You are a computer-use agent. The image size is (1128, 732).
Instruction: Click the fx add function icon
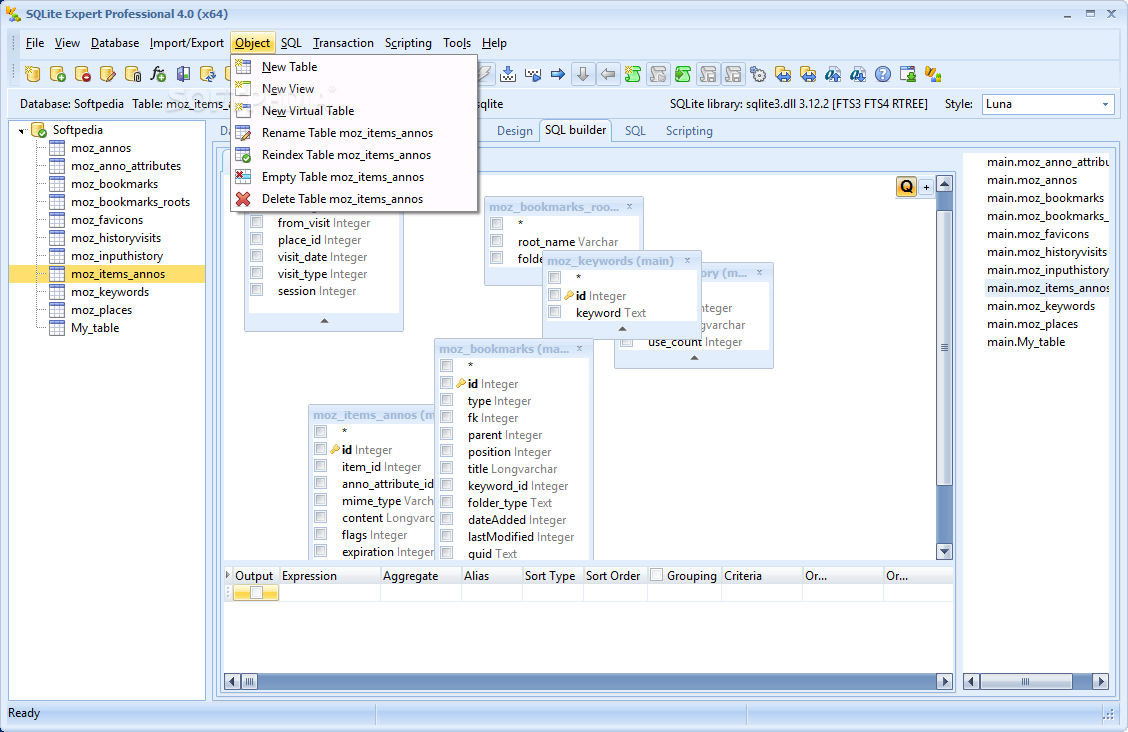coord(158,74)
